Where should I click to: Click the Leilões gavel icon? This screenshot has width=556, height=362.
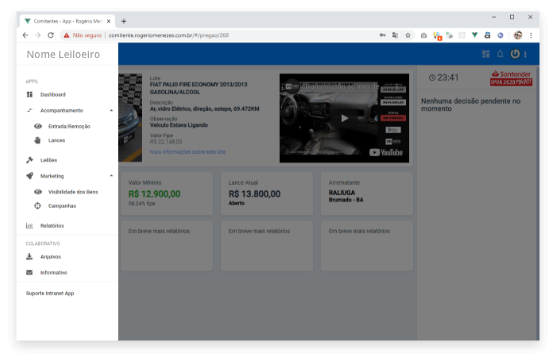30,160
